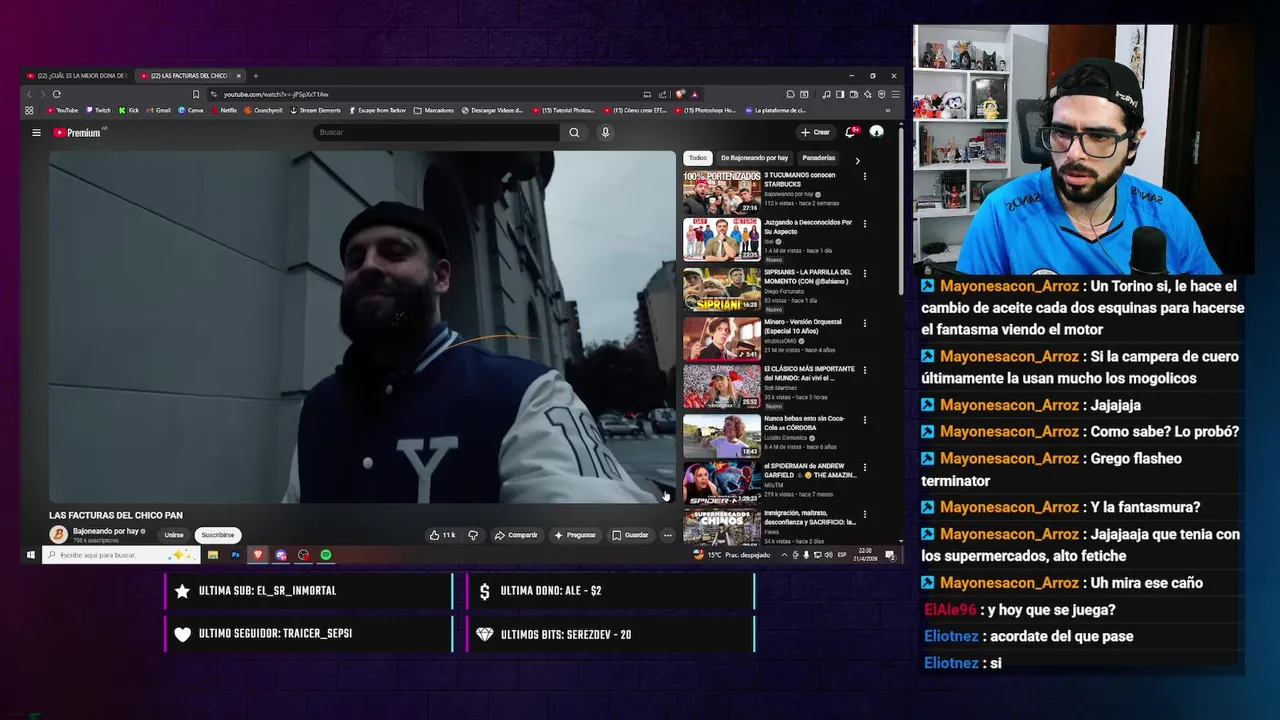Open El CLÁSICO MÁS IMPORTANTE thumbnail
The width and height of the screenshot is (1280, 720).
[722, 385]
